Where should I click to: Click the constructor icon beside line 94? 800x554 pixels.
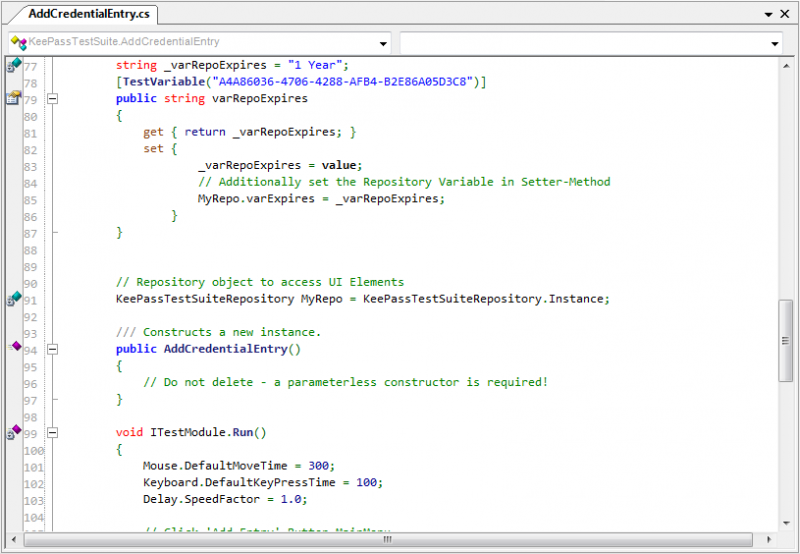[x=13, y=347]
